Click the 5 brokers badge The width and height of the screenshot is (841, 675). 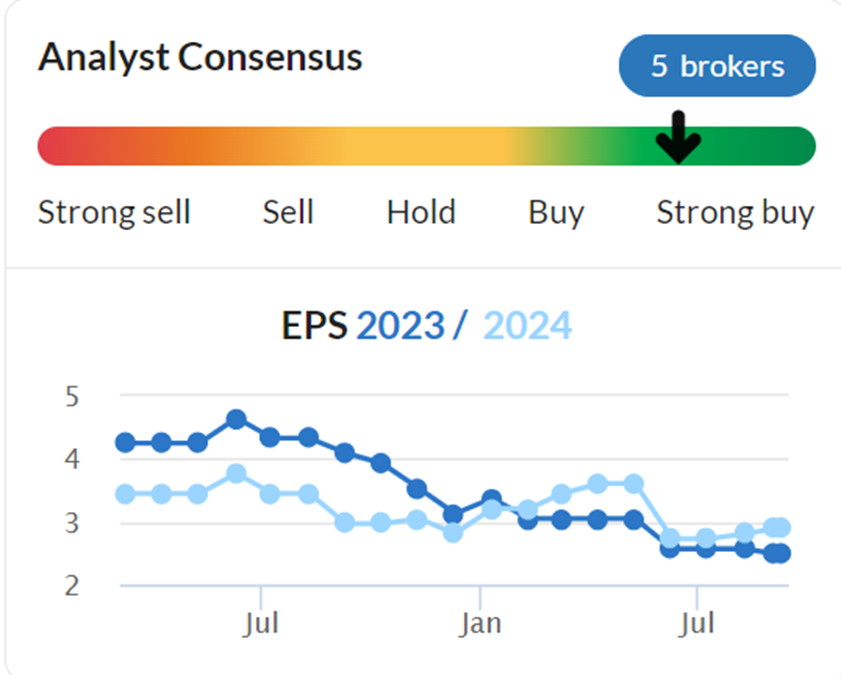tap(717, 66)
